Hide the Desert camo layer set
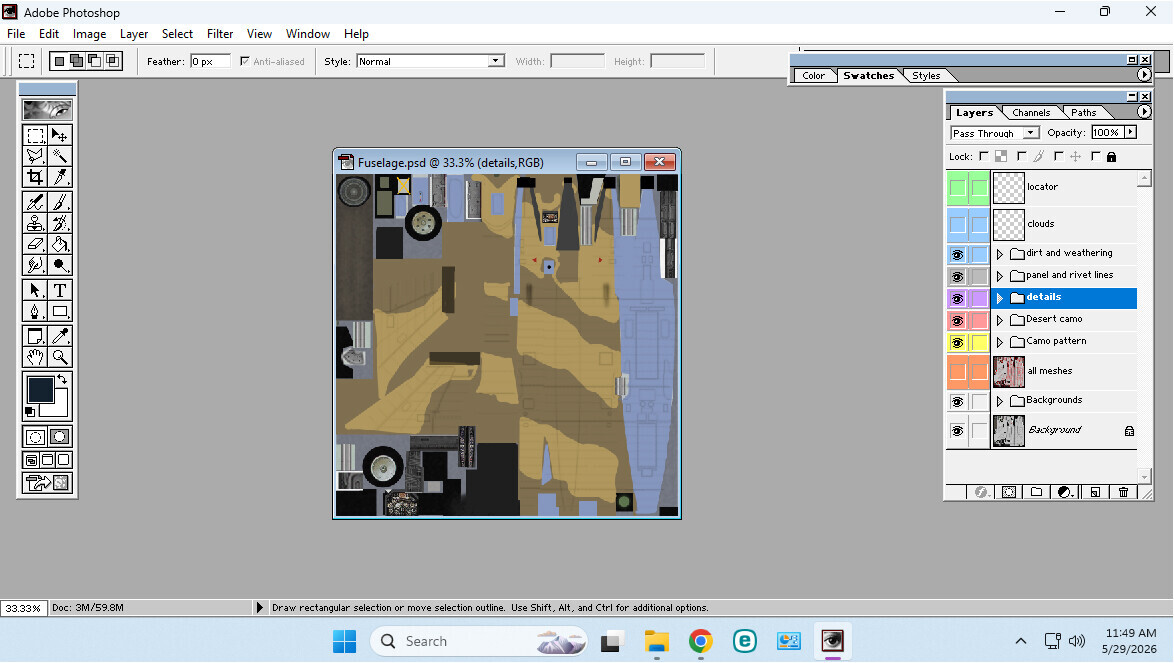Screen dimensions: 1174x663 (957, 320)
